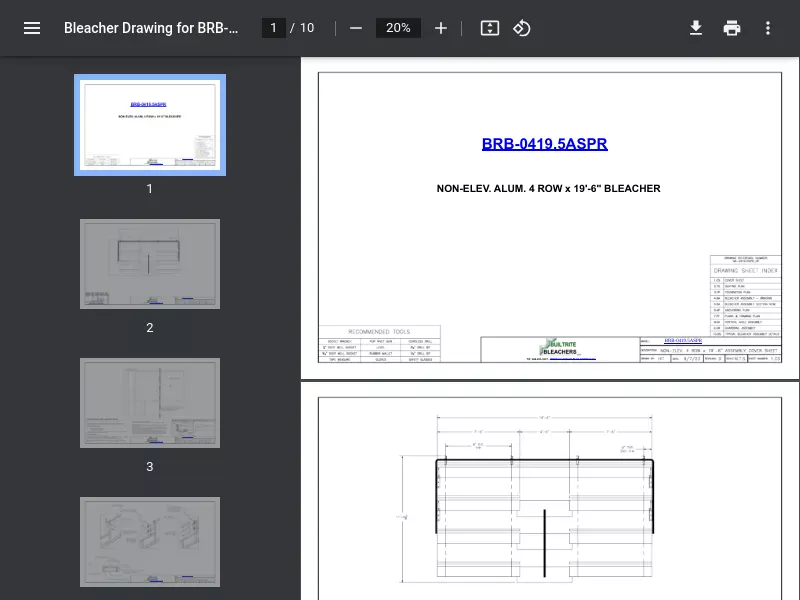Download the PDF file
Screen dimensions: 800x600
point(696,28)
